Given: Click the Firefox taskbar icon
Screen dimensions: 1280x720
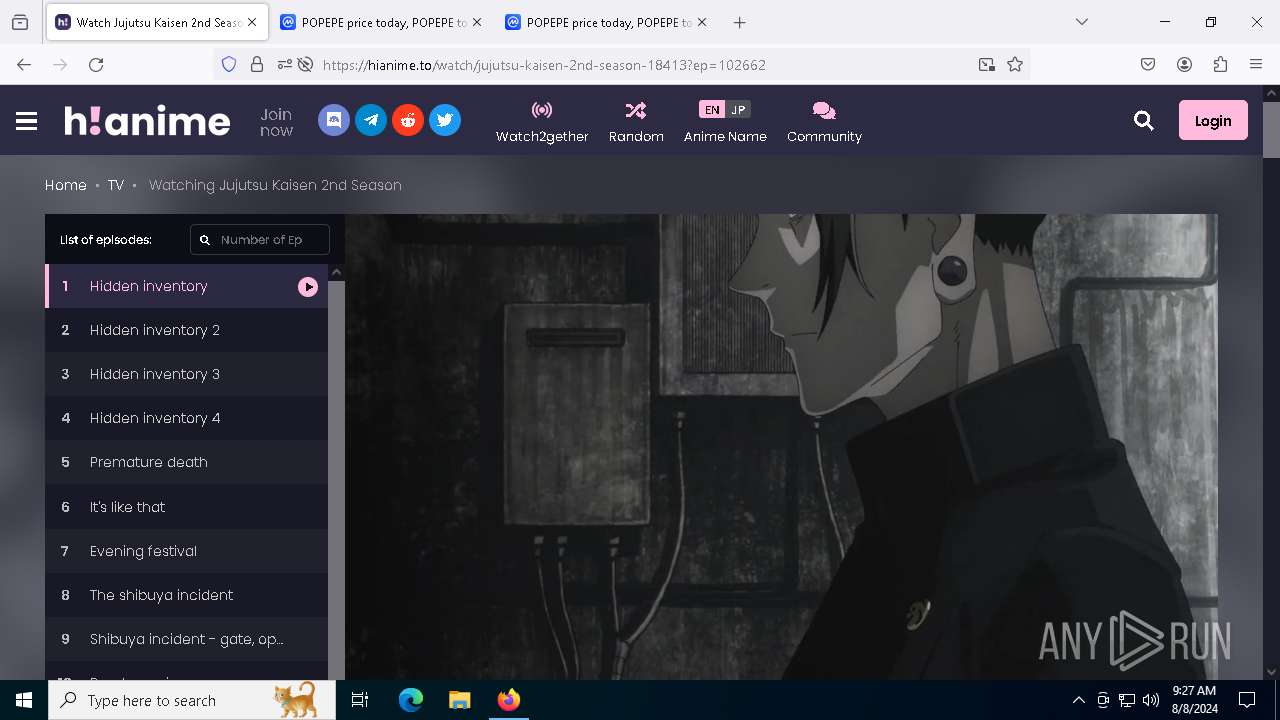Looking at the screenshot, I should click(508, 700).
